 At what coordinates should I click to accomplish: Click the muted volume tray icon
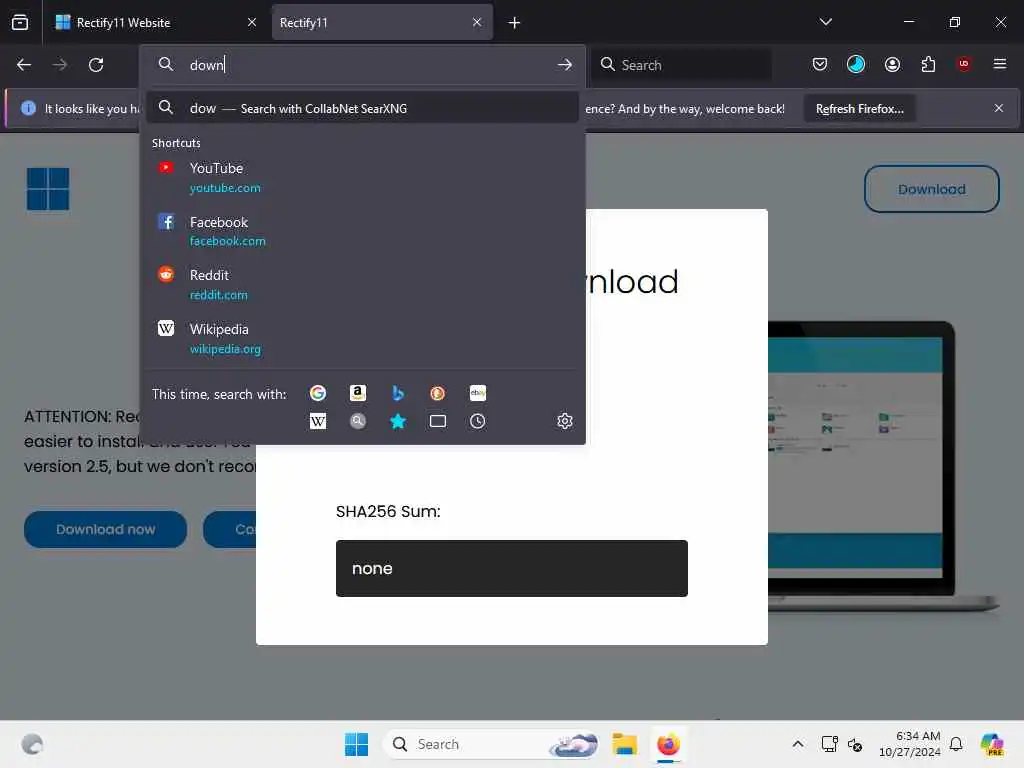click(x=854, y=744)
